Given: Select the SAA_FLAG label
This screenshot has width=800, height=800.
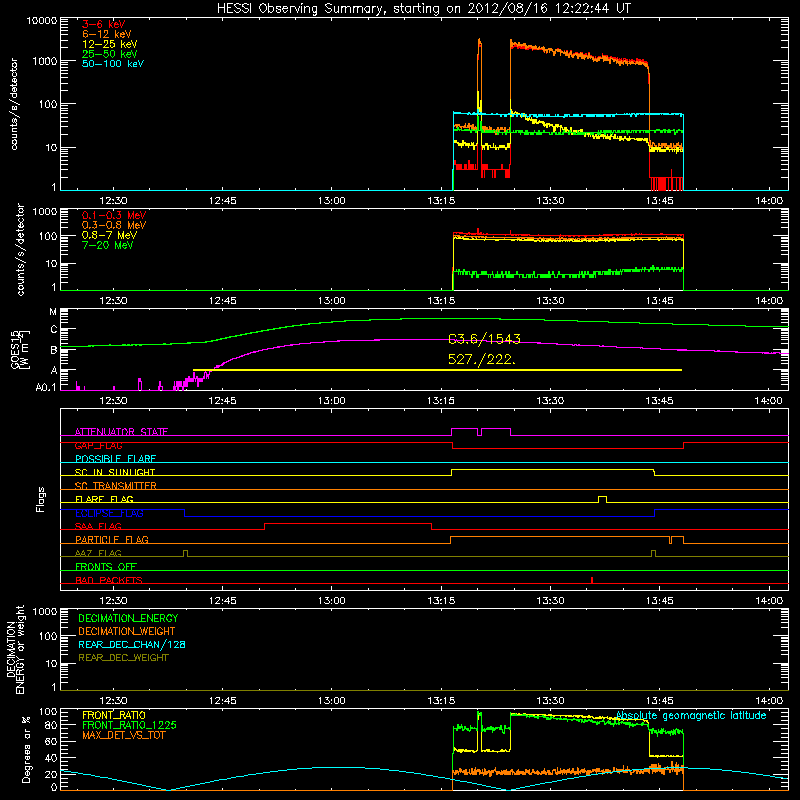Looking at the screenshot, I should pos(98,526).
